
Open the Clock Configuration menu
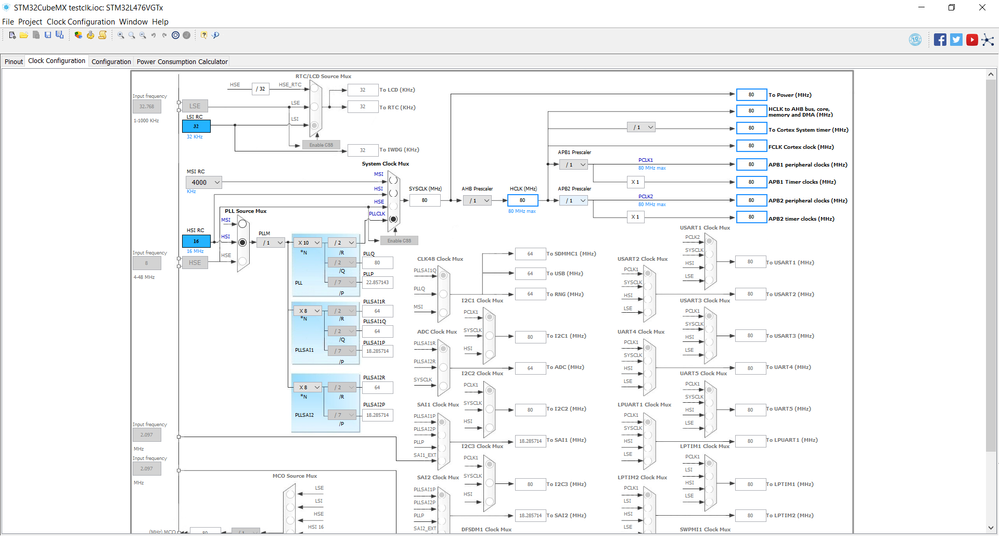point(81,22)
